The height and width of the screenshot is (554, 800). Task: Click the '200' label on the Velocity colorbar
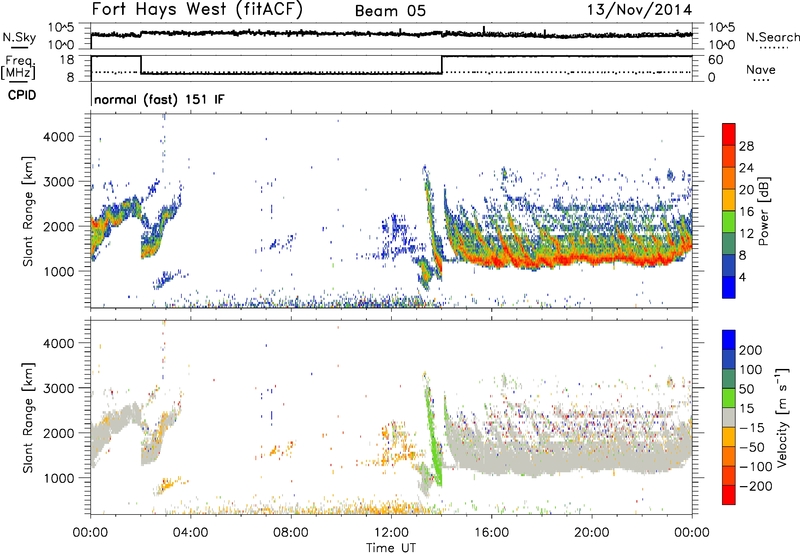tap(750, 350)
